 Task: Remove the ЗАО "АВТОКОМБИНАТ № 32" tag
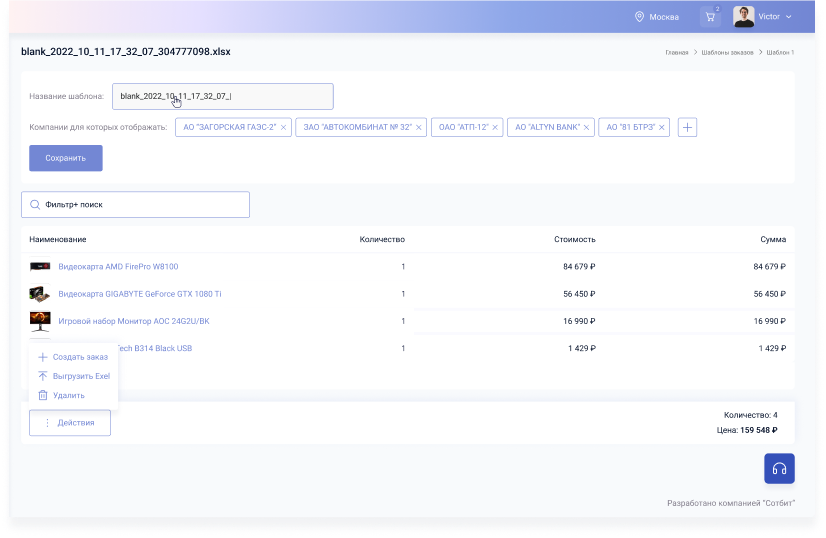pos(419,128)
